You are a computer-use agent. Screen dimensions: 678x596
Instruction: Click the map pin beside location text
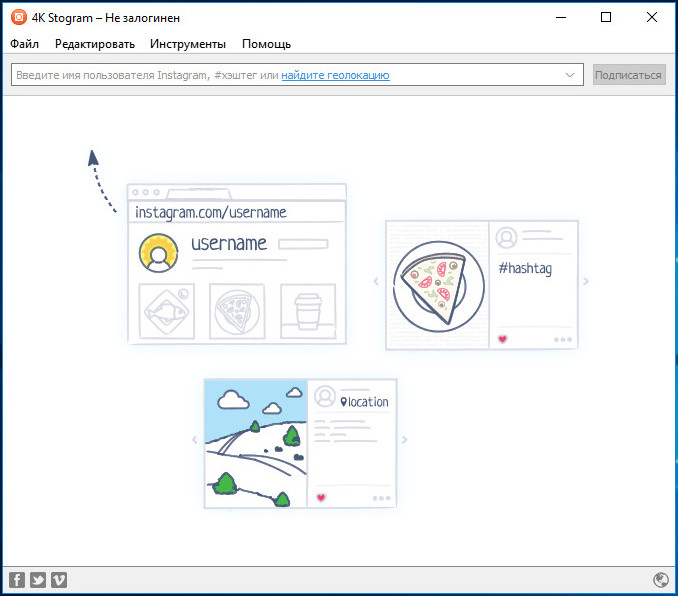tap(344, 402)
